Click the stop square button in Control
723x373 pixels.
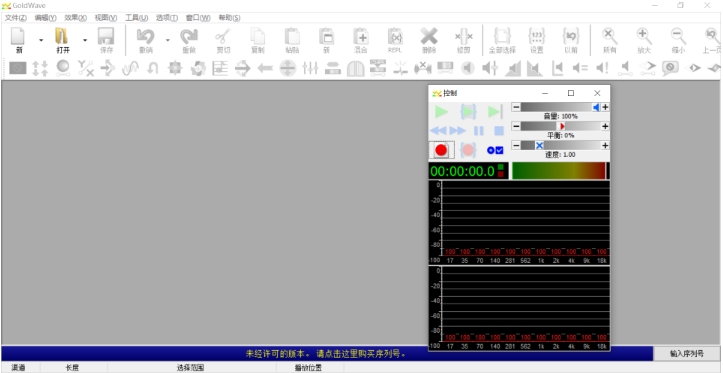(x=499, y=131)
